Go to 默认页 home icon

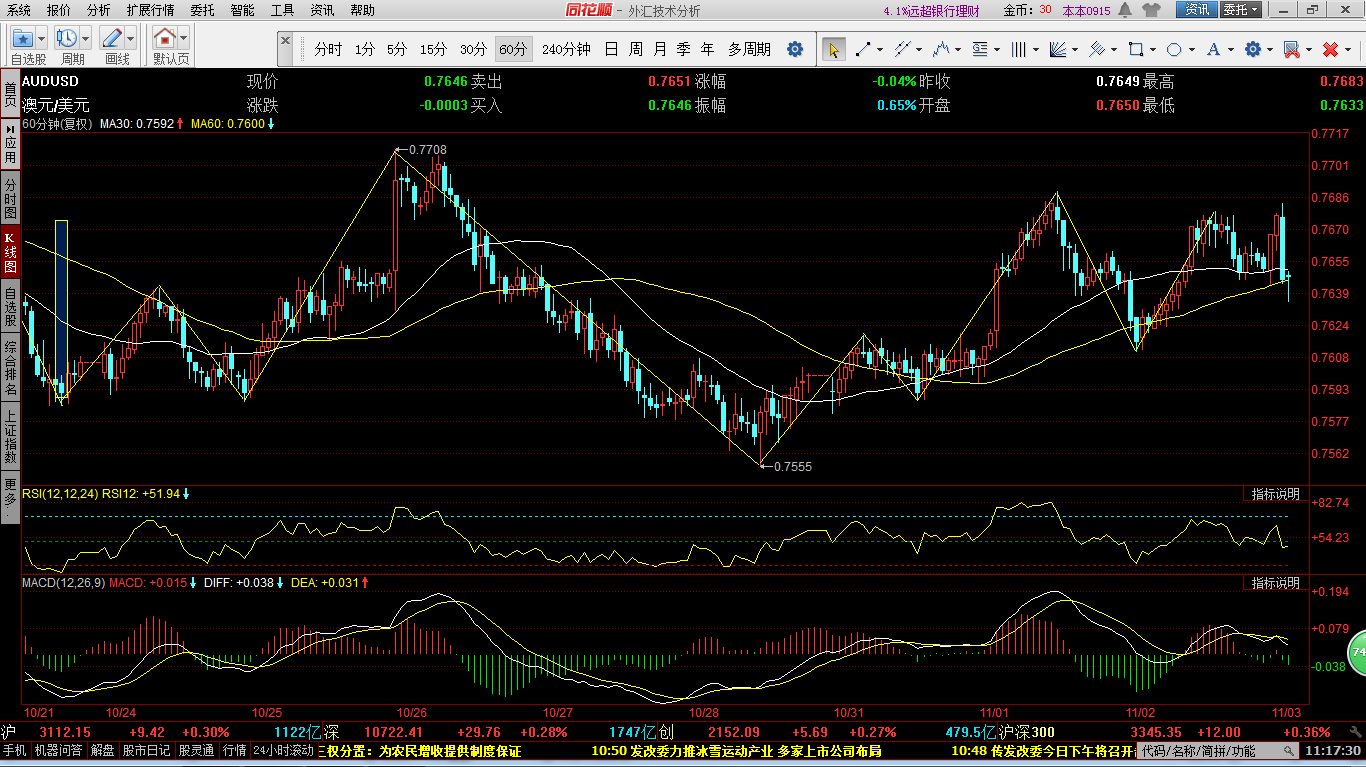tap(164, 39)
